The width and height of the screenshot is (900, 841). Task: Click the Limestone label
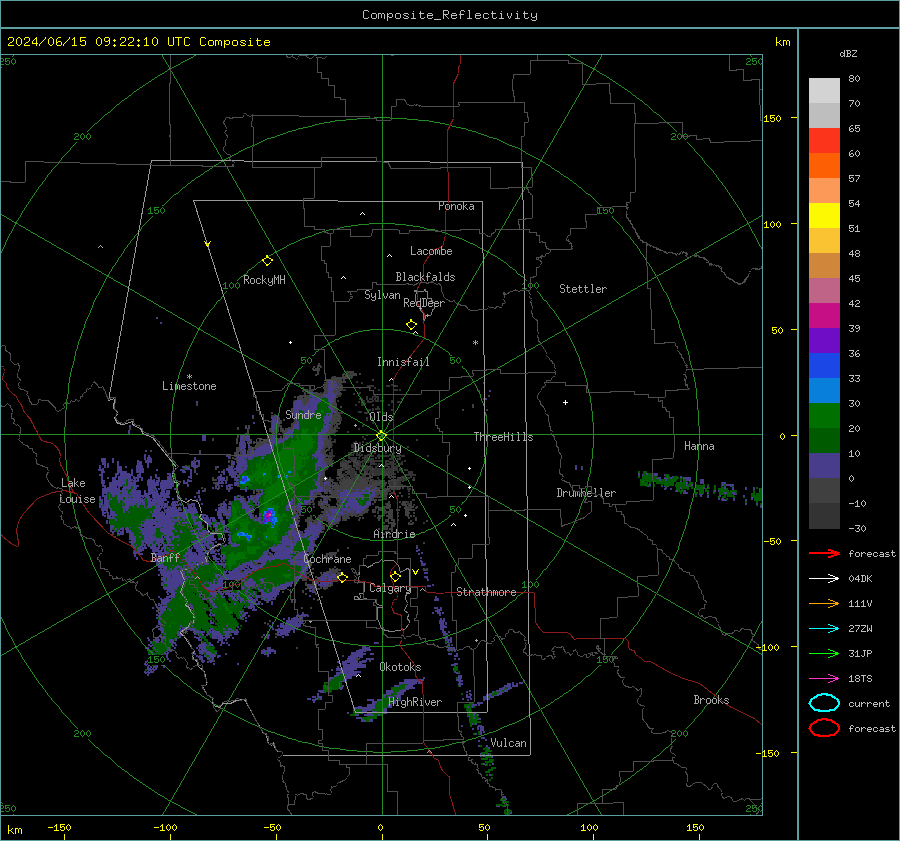189,386
